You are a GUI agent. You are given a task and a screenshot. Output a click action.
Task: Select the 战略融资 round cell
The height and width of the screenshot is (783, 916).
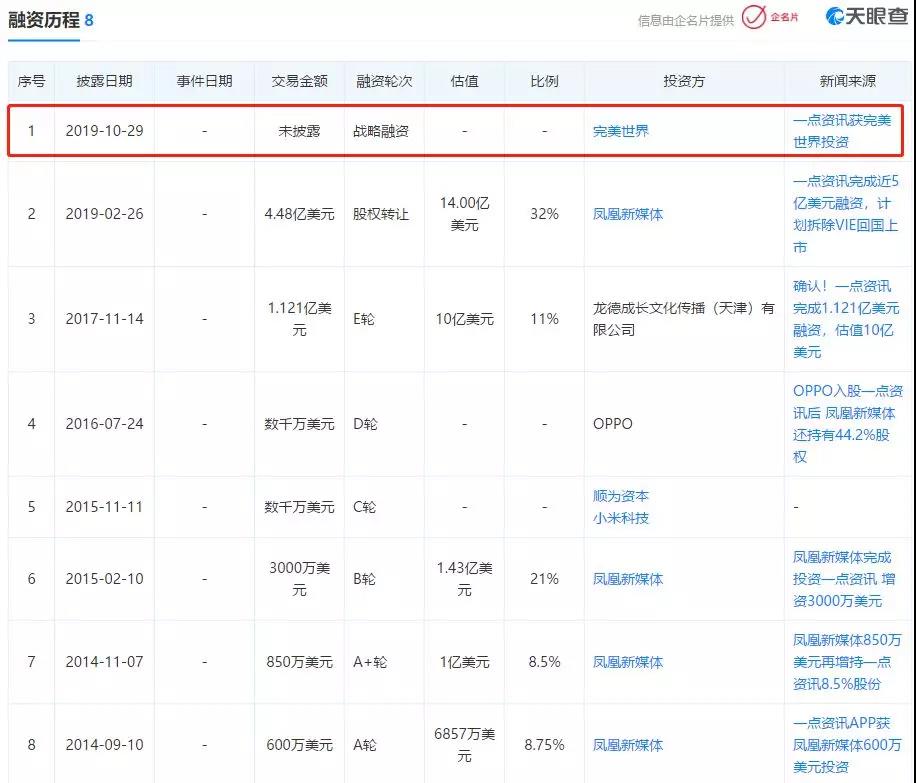[381, 131]
